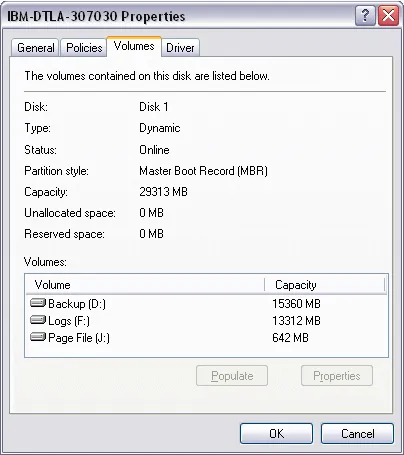Viewport: 404px width, 455px height.
Task: Click the drive icon beside Page File (J:)
Action: tap(38, 337)
